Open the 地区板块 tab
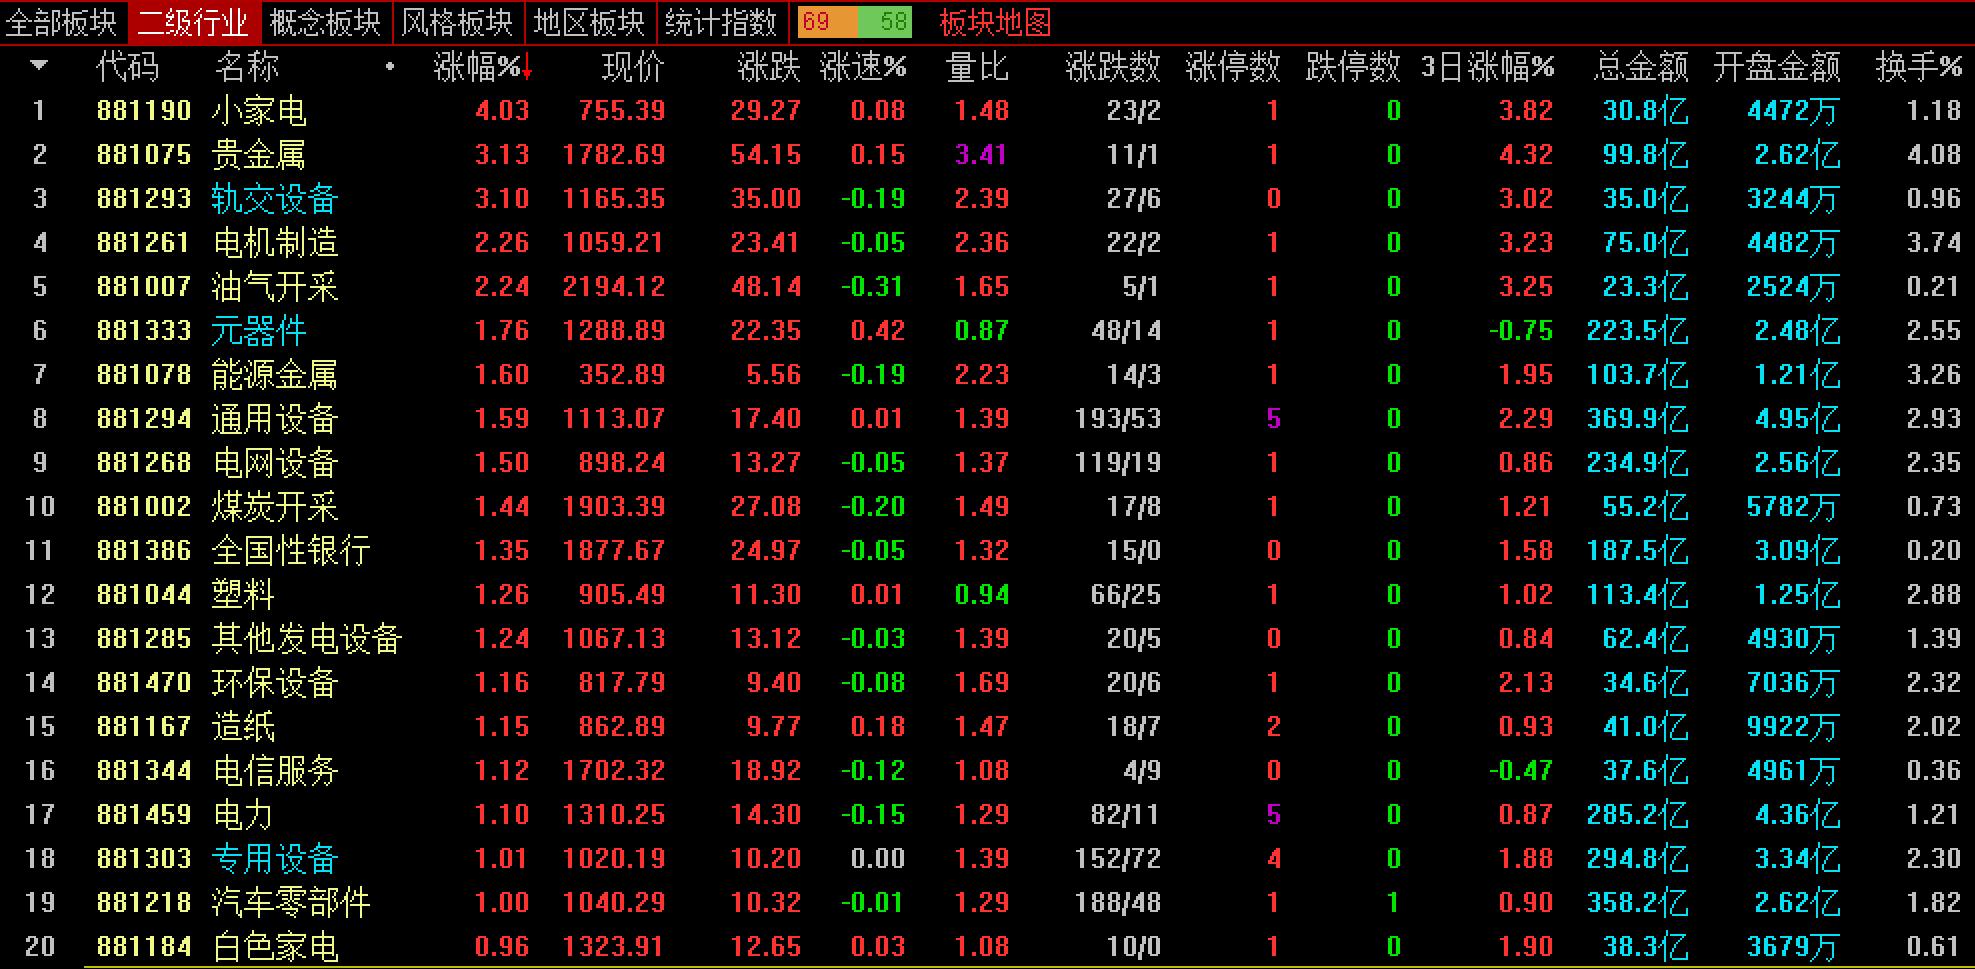This screenshot has height=969, width=1975. pos(589,22)
